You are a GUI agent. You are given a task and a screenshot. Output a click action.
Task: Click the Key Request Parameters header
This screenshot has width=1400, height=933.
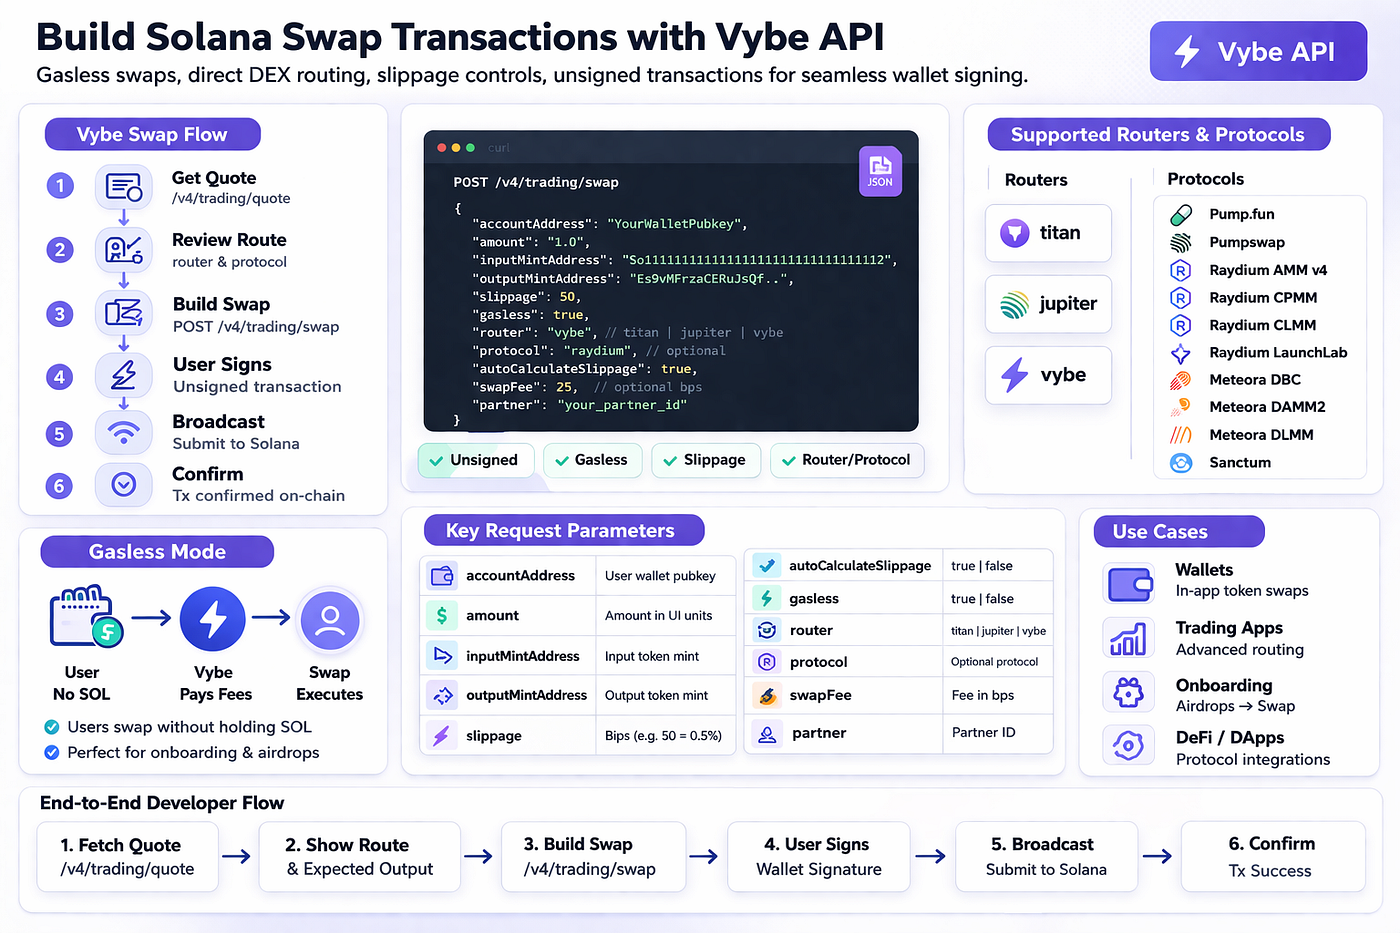(x=563, y=531)
